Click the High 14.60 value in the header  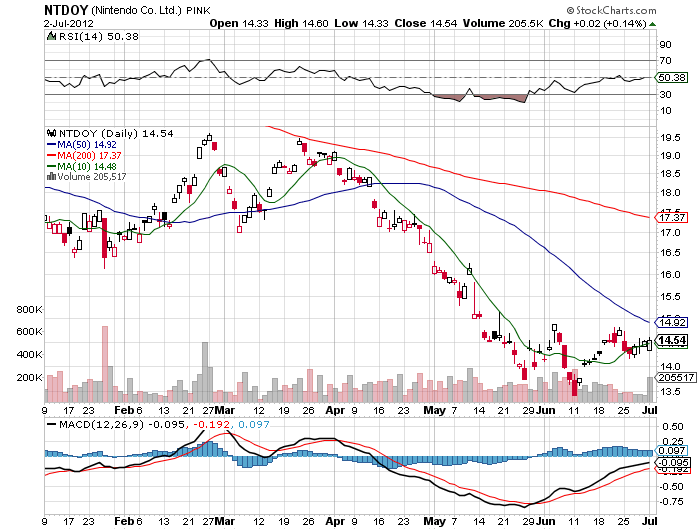point(301,24)
